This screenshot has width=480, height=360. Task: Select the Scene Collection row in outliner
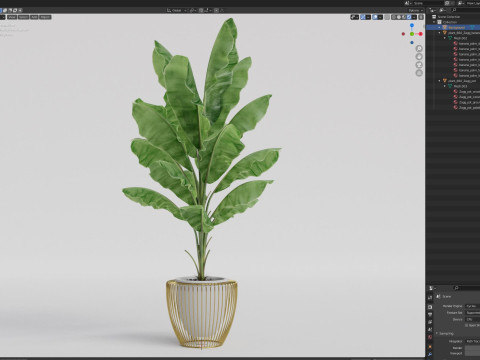tap(453, 17)
